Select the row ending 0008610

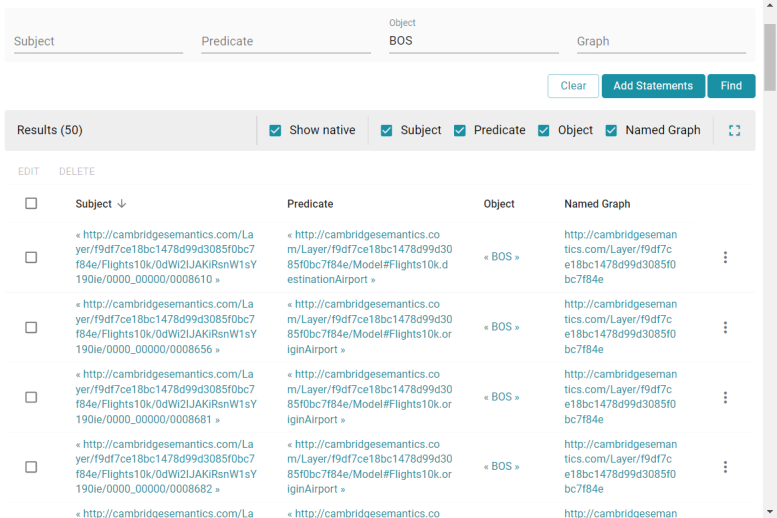click(x=31, y=257)
